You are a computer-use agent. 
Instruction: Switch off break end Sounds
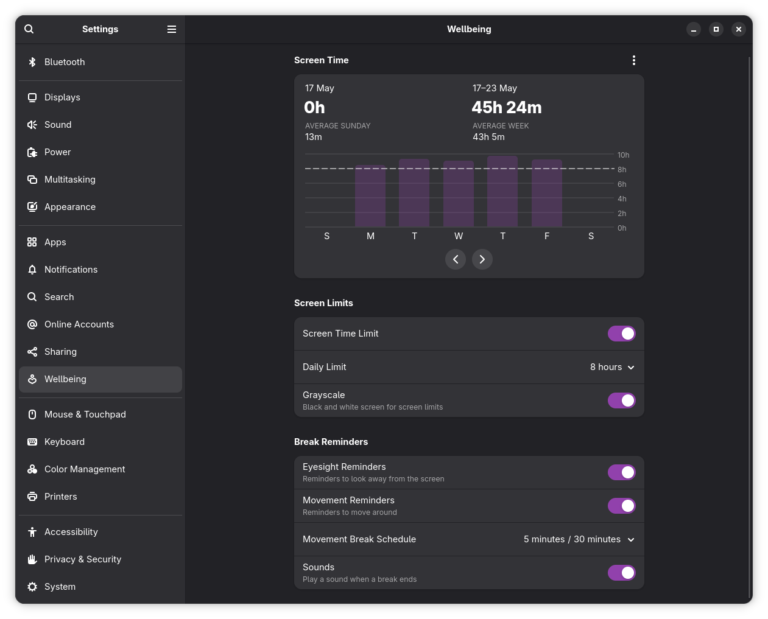[x=622, y=573]
